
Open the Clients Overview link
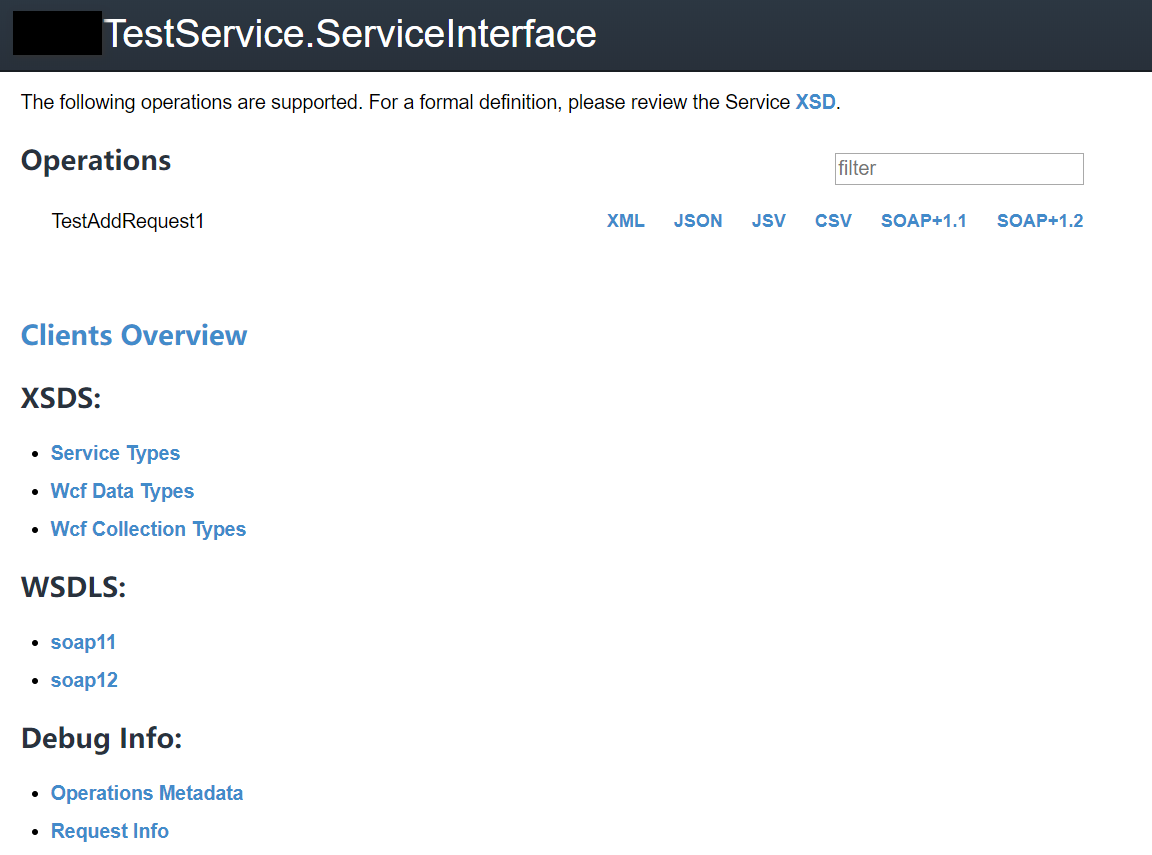(133, 335)
